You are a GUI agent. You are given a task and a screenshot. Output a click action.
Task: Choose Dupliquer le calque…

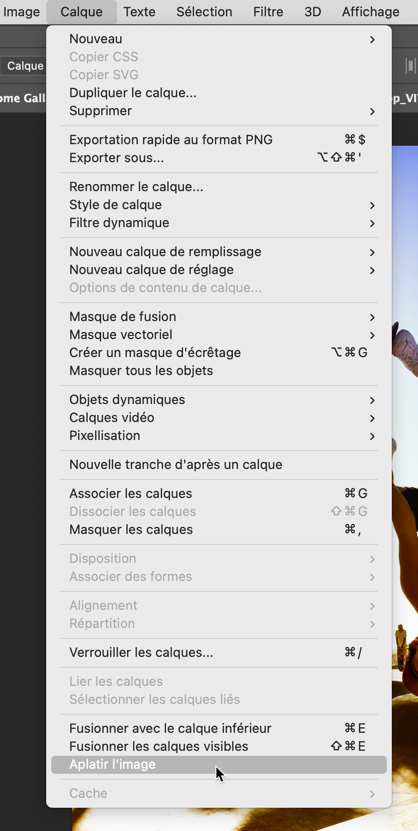coord(219,93)
